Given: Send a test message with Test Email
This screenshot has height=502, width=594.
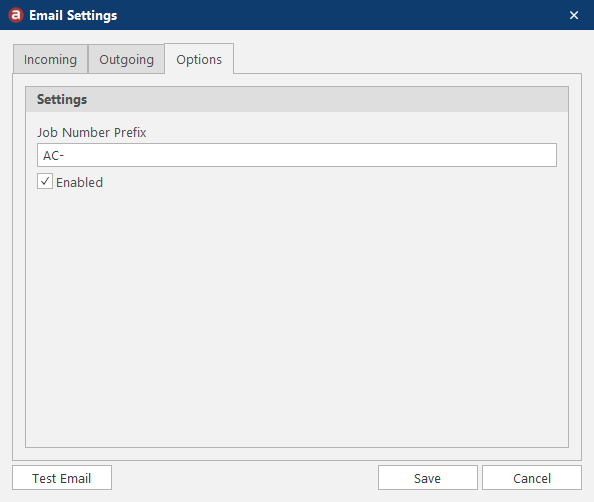Looking at the screenshot, I should [x=62, y=478].
